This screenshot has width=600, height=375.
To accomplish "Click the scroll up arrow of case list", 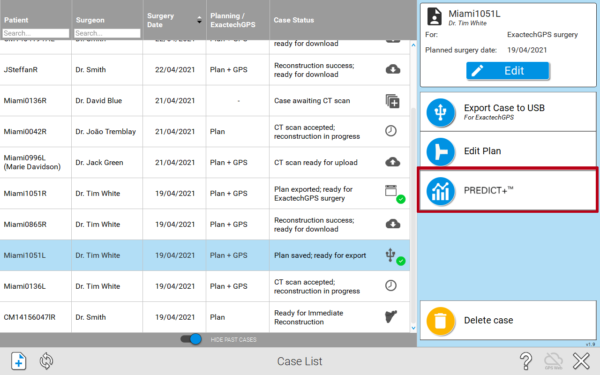I will [x=413, y=45].
